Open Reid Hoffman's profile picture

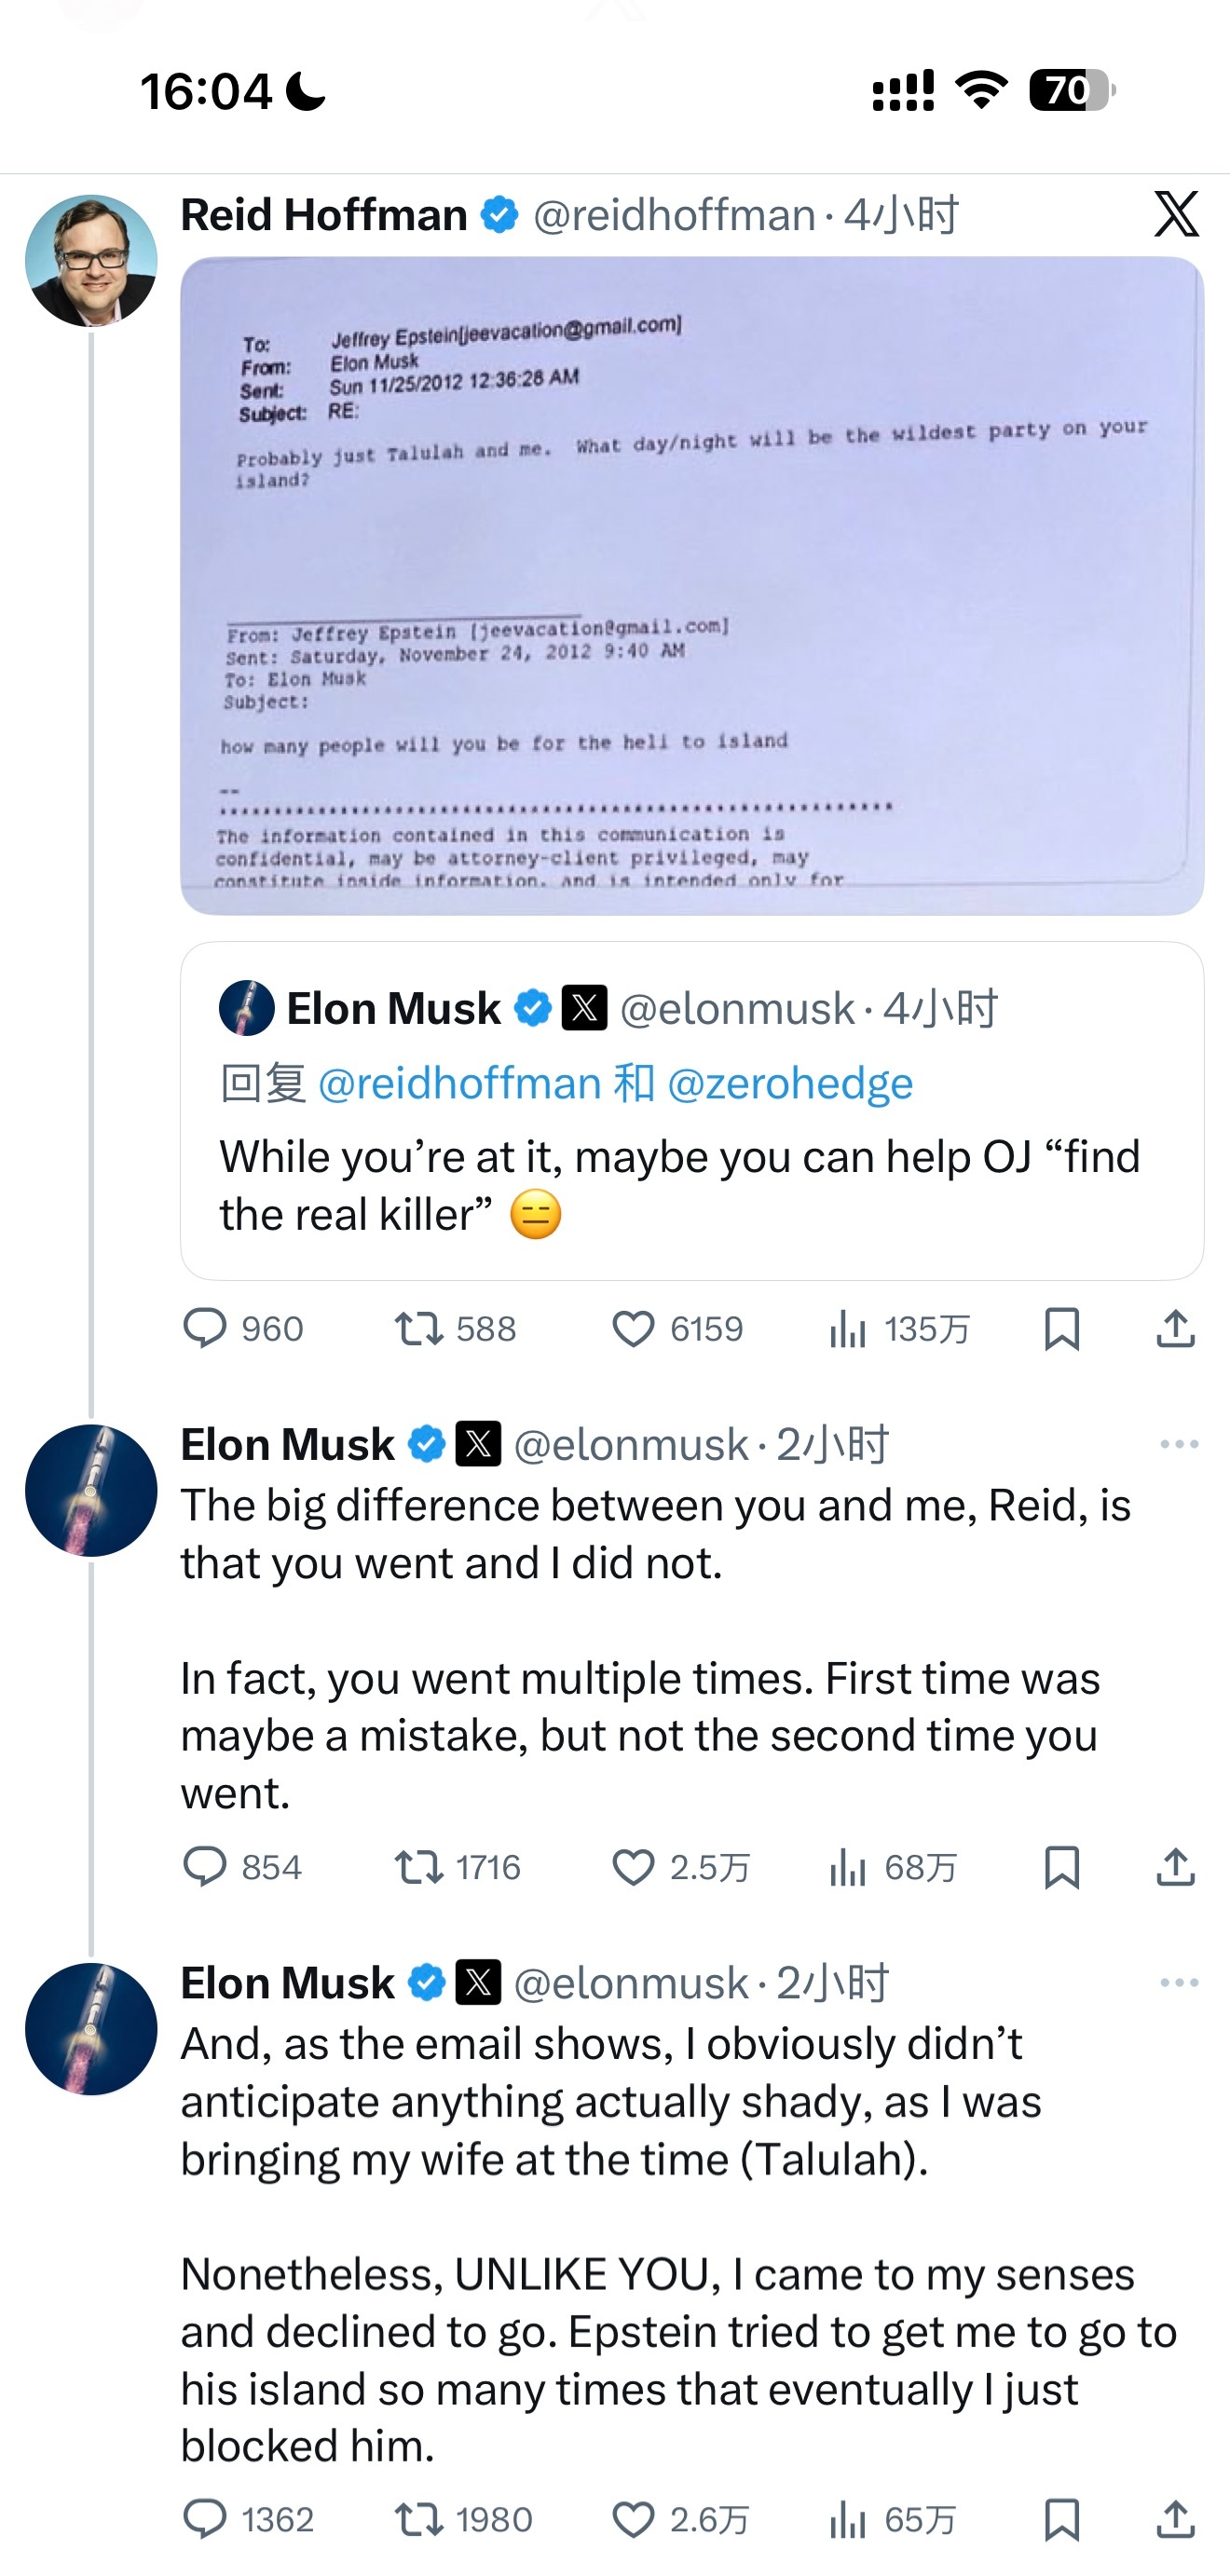91,261
